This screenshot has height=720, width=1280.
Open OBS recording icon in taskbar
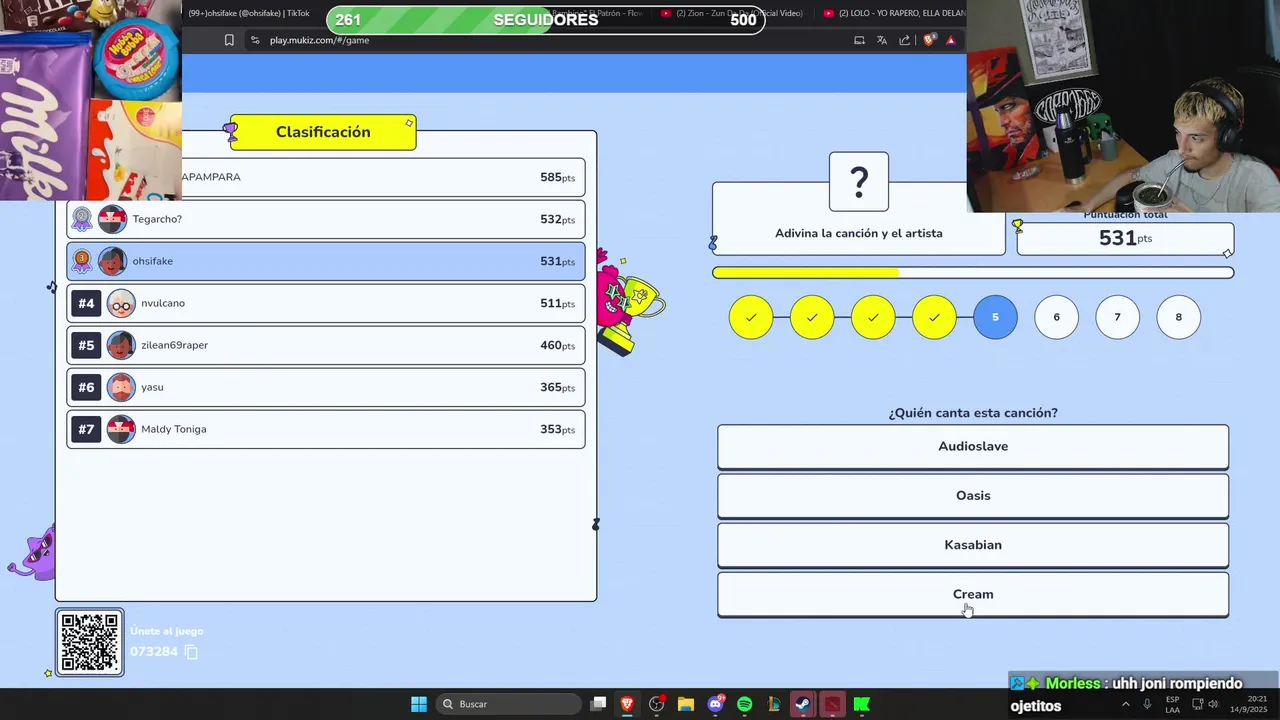tap(656, 704)
